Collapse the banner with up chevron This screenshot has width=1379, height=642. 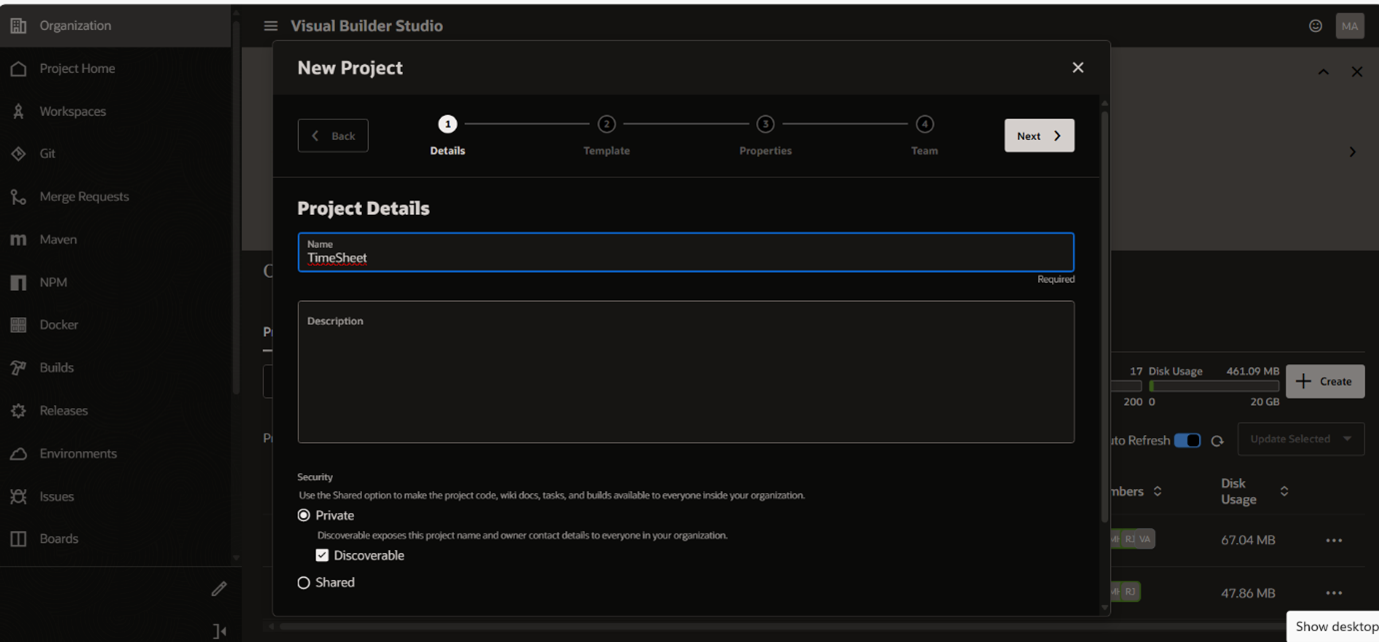tap(1323, 72)
